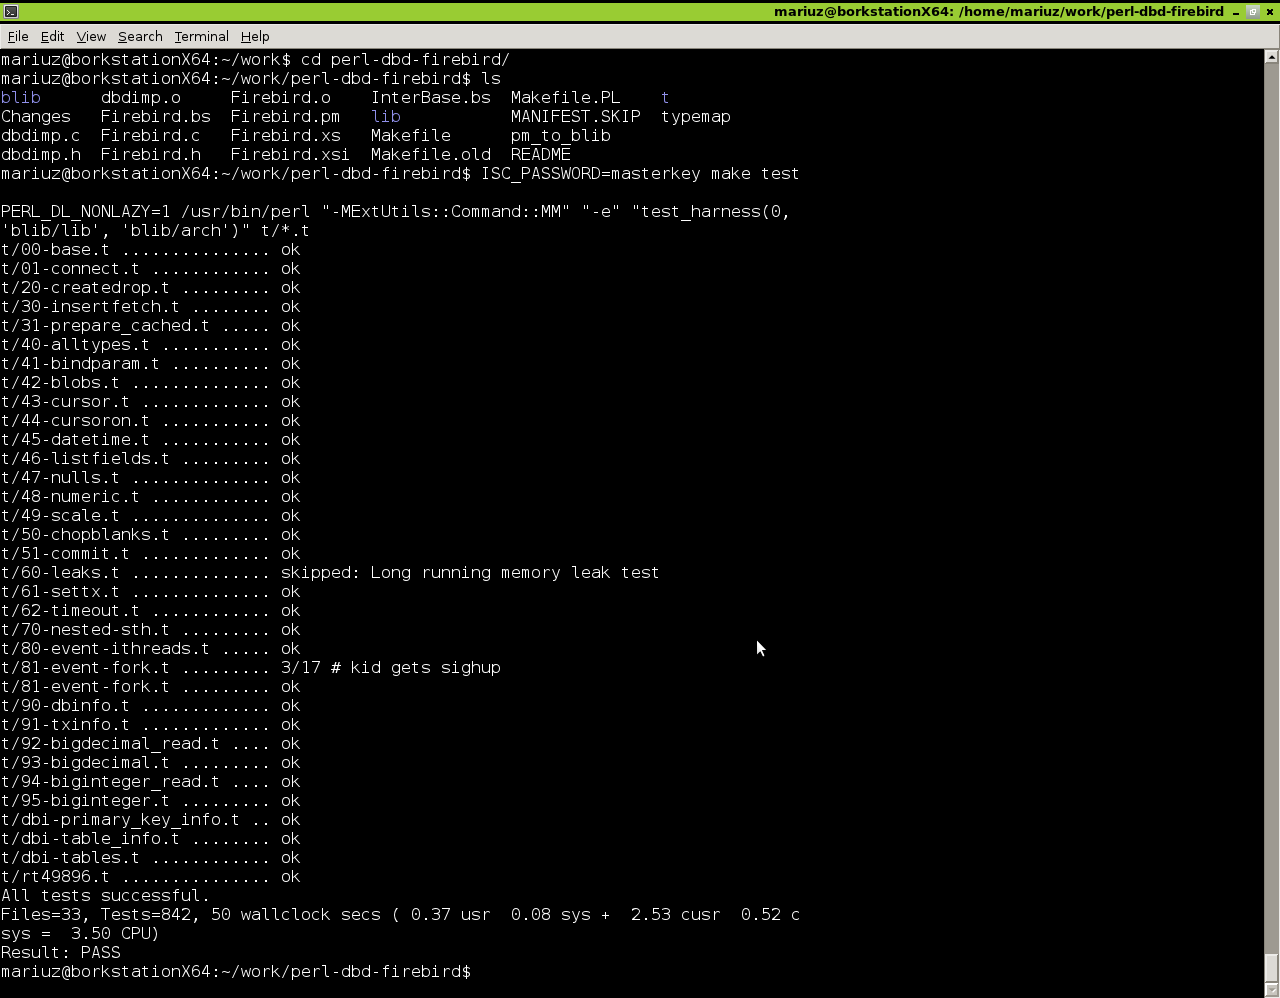
Task: Click the blue blib directory name
Action: 21,98
